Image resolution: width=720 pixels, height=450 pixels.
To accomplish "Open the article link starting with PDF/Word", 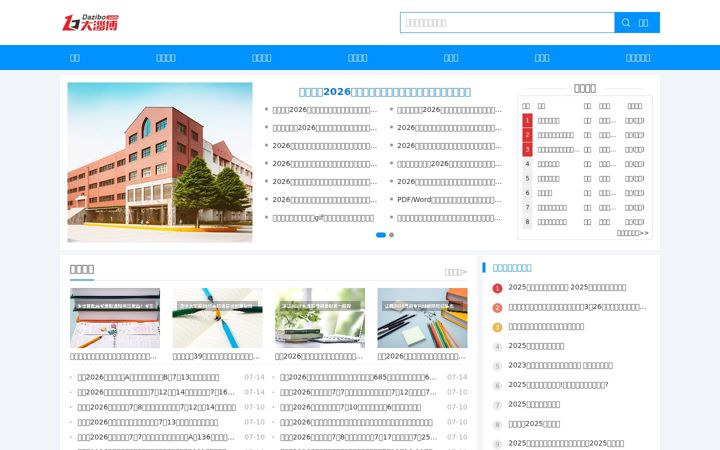I will point(449,200).
